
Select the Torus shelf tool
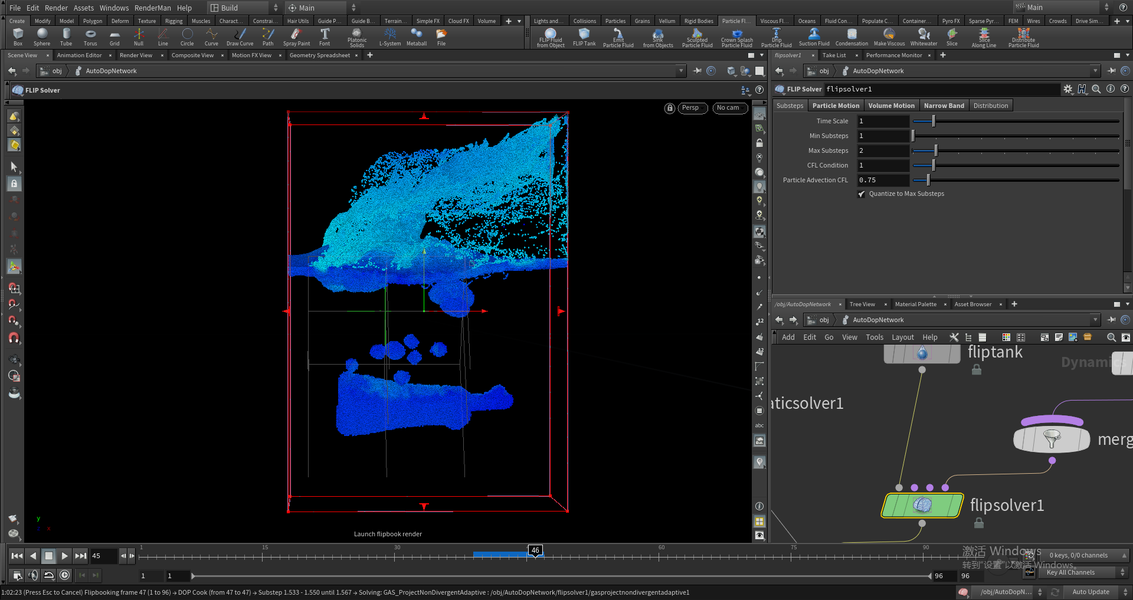(x=90, y=37)
